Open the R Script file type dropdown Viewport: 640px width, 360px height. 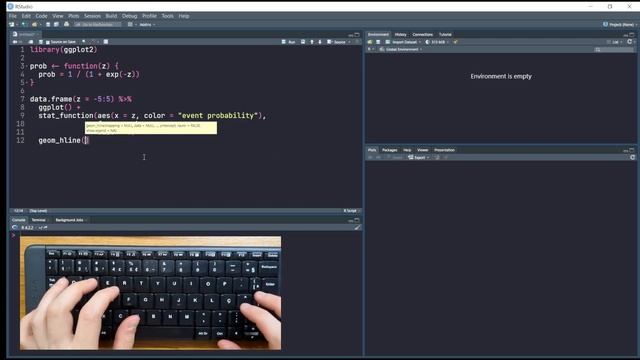pyautogui.click(x=351, y=211)
